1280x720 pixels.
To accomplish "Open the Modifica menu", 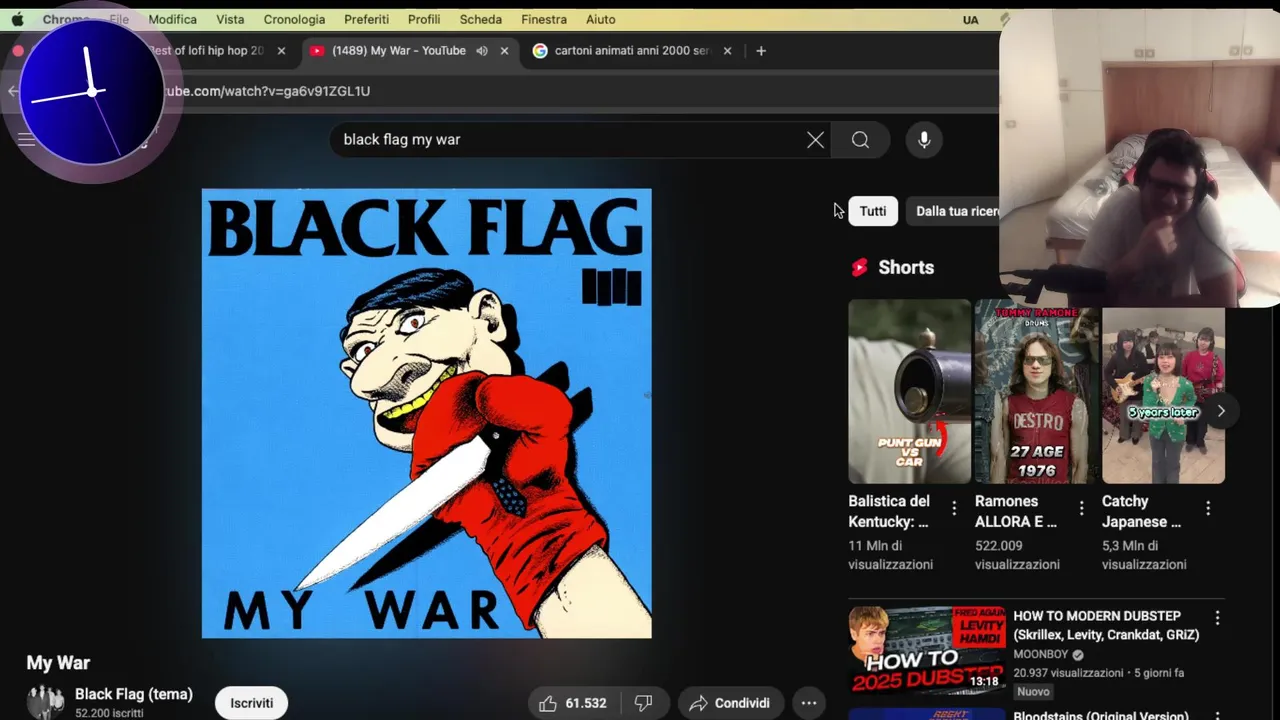I will (172, 19).
